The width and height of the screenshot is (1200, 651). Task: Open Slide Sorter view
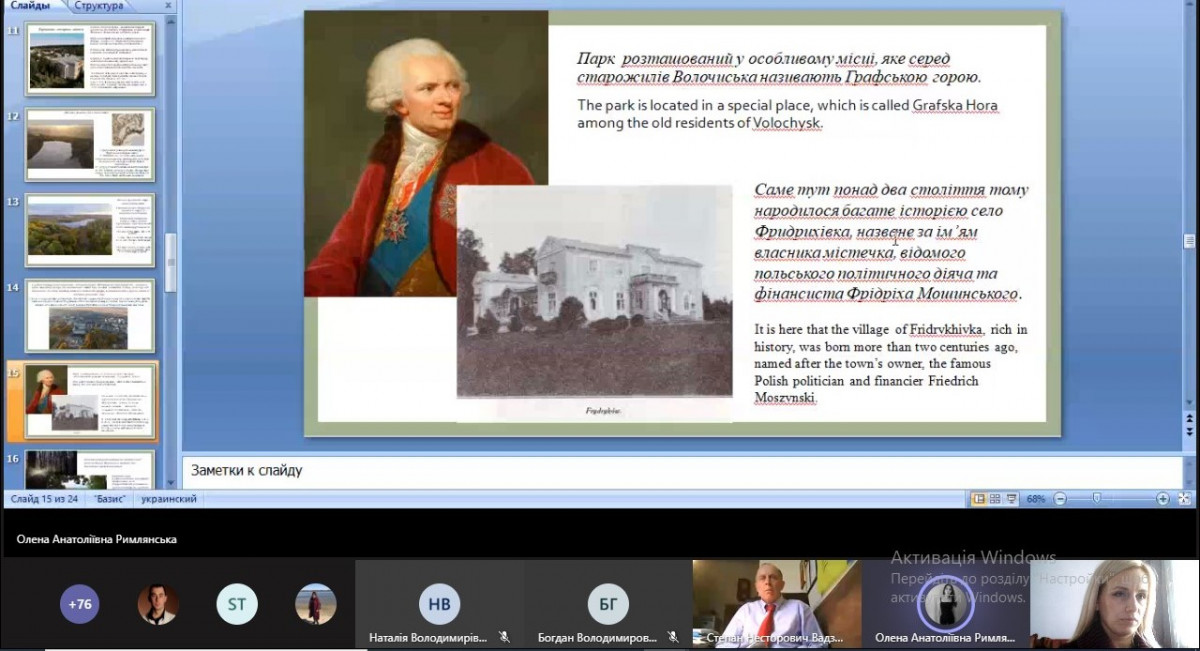coord(996,498)
